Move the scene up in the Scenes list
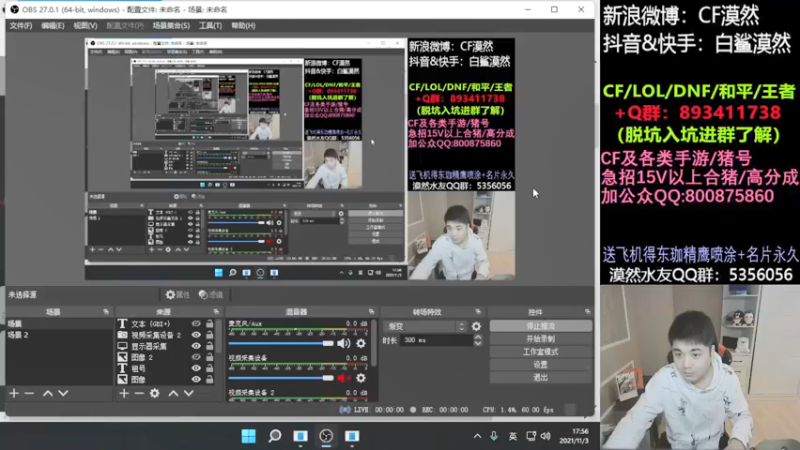The width and height of the screenshot is (800, 450). tap(47, 393)
